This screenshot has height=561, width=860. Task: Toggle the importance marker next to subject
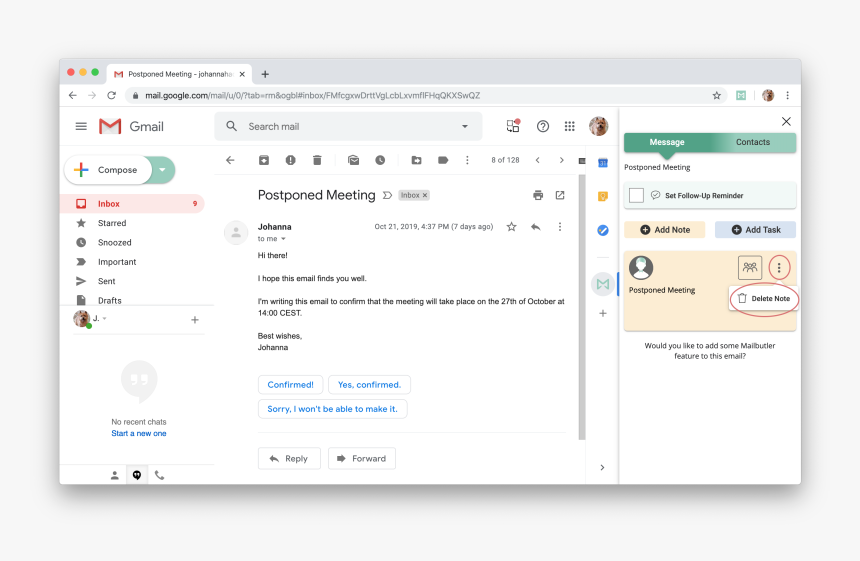click(387, 195)
